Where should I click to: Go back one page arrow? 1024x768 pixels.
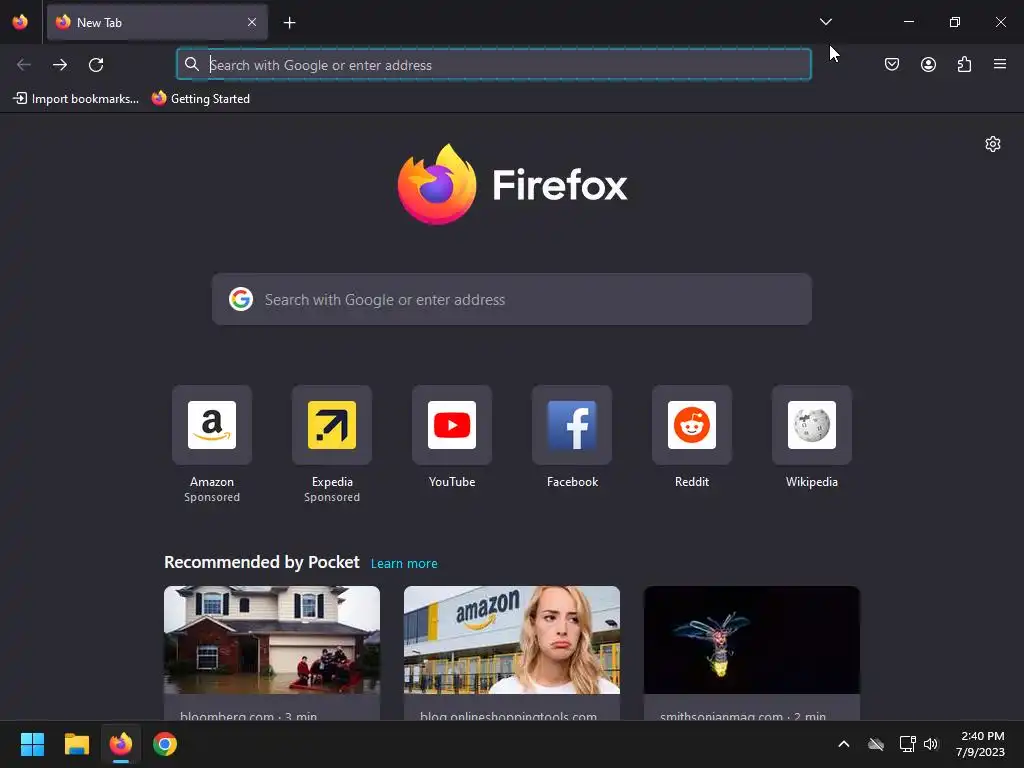(24, 65)
